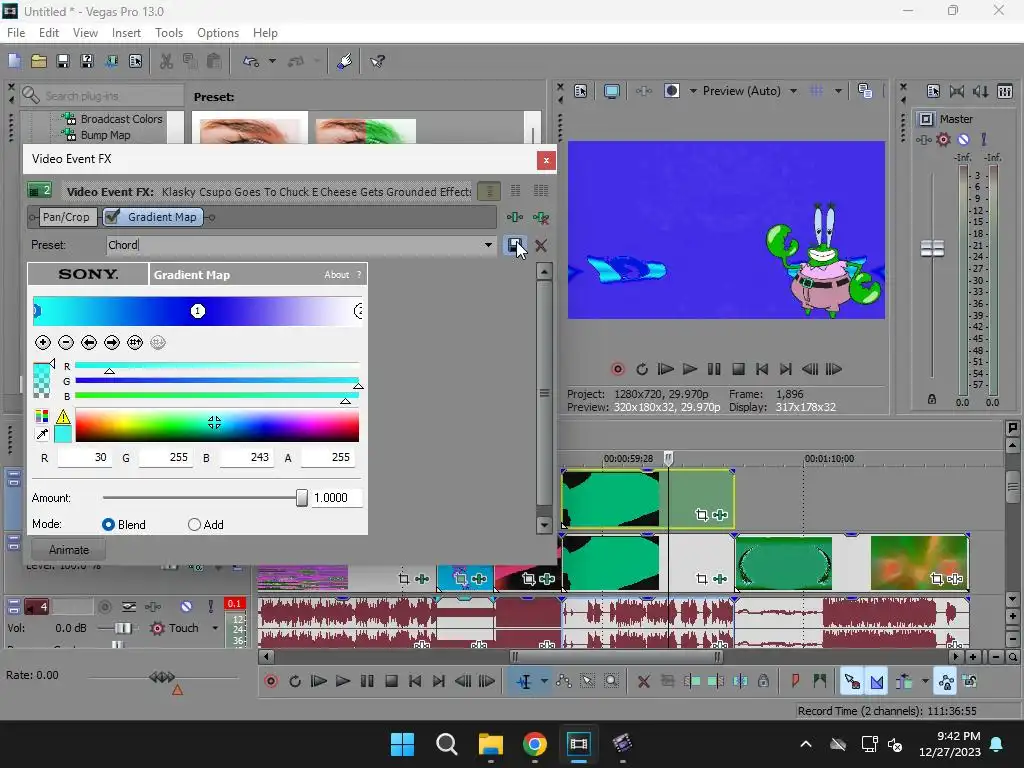Toggle the audio track mute icon

(186, 607)
